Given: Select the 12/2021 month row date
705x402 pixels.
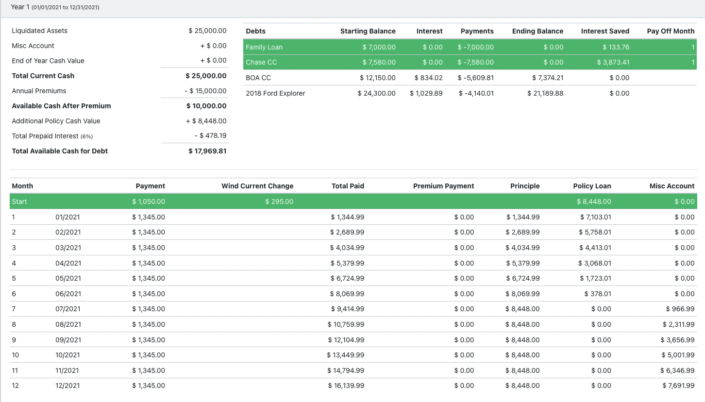Looking at the screenshot, I should 67,386.
